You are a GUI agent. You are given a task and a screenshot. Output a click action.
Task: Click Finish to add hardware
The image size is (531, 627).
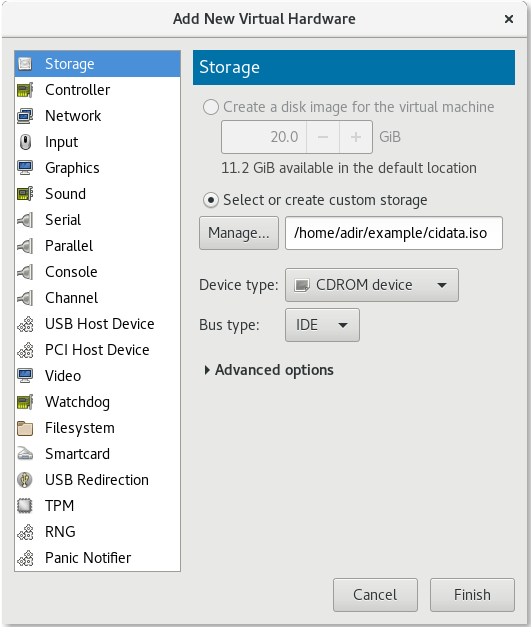[472, 595]
